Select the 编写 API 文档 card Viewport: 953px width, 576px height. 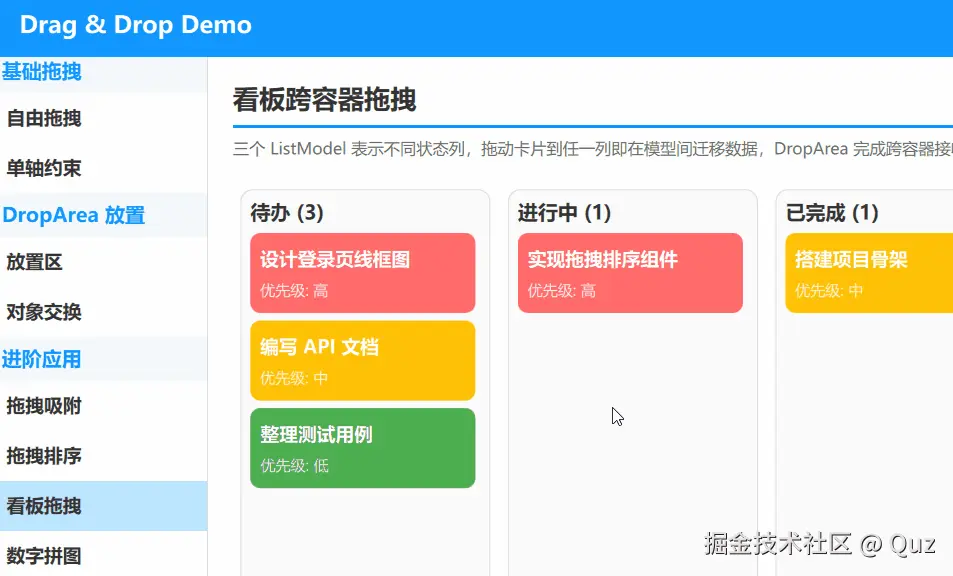[x=362, y=360]
